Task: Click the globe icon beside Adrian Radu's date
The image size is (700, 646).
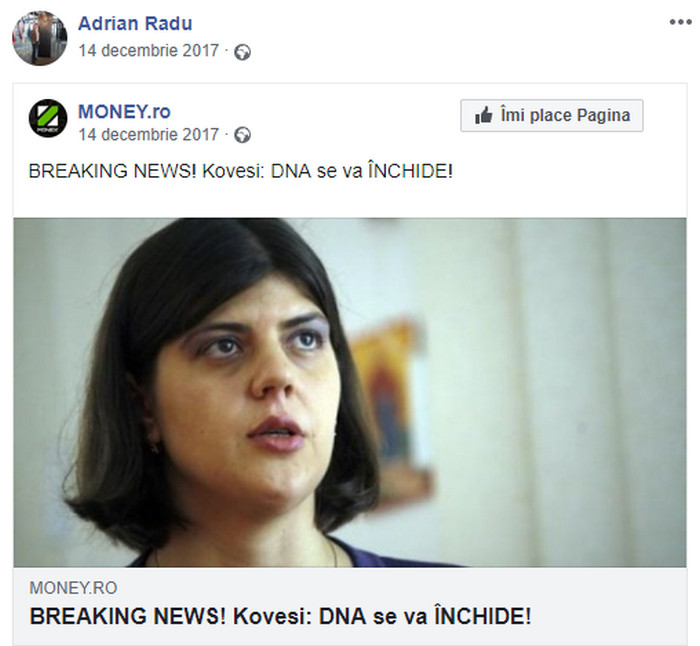Action: point(242,52)
